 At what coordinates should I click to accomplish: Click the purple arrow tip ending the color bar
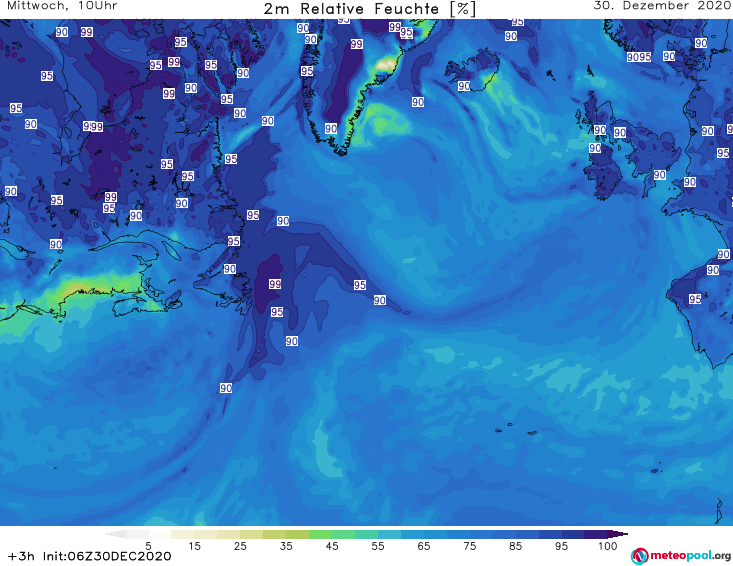point(618,534)
